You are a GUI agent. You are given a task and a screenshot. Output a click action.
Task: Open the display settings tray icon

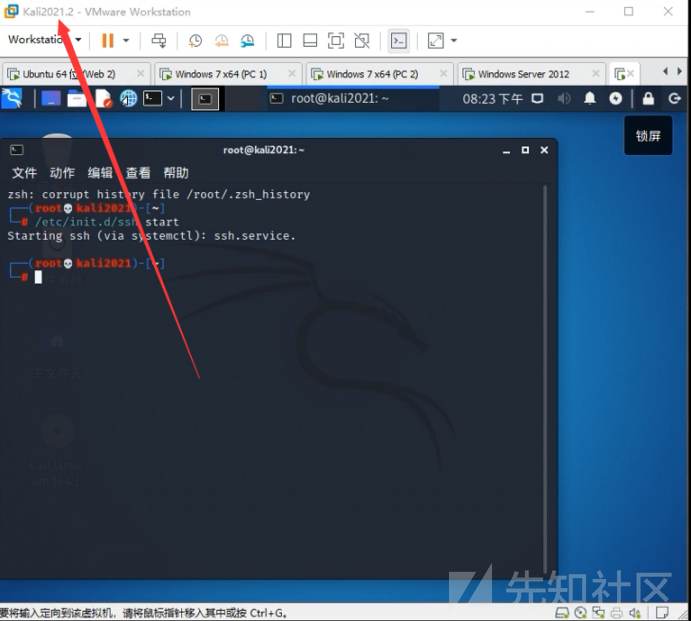point(537,98)
